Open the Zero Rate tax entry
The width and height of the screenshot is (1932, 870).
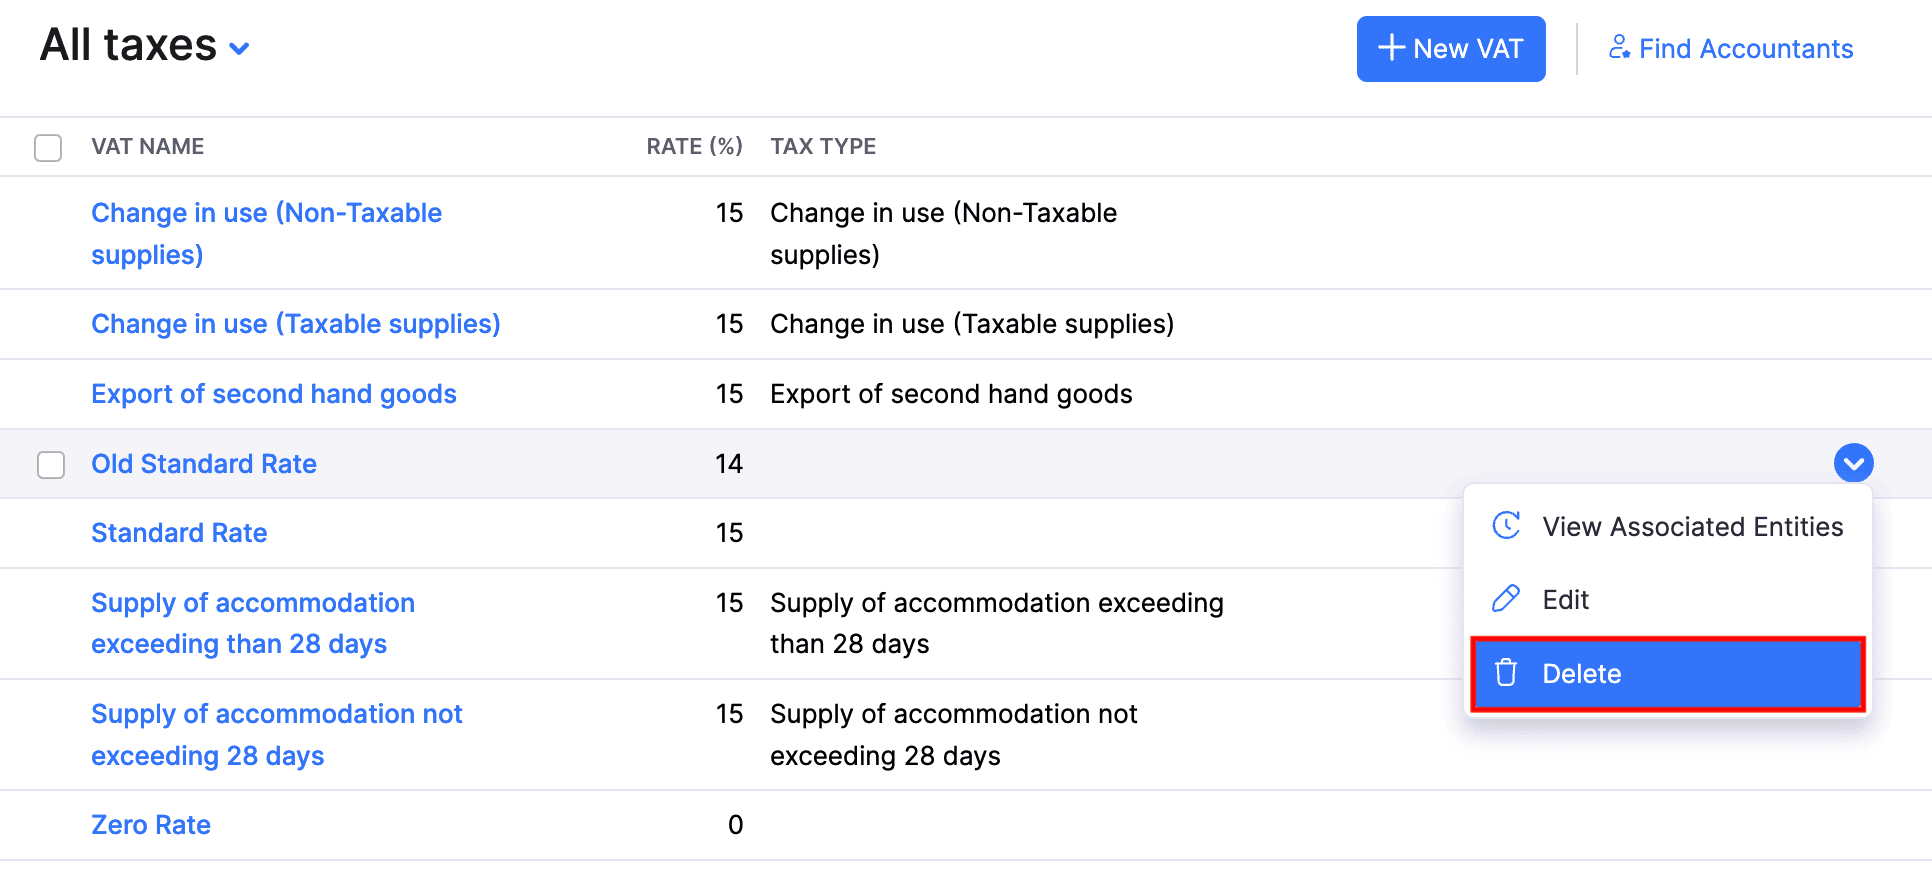point(151,825)
